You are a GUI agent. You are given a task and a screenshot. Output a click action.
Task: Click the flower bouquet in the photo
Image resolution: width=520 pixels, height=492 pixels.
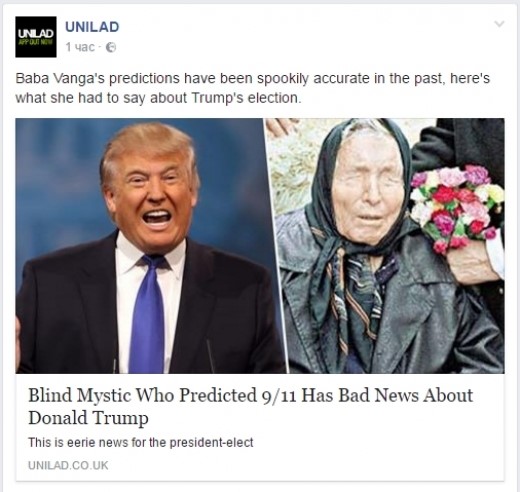(x=456, y=207)
